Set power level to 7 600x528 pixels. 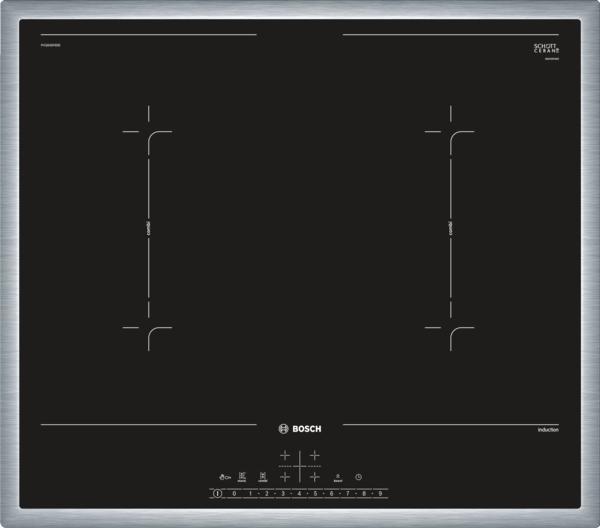click(x=347, y=494)
